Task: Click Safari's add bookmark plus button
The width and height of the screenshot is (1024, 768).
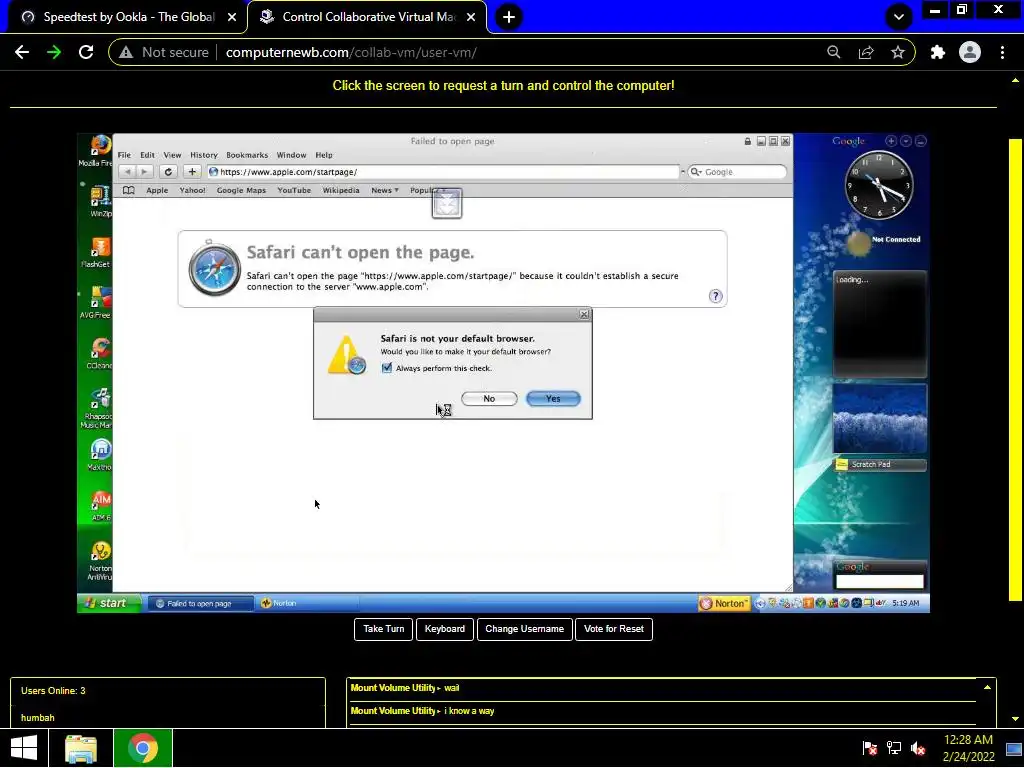Action: (x=192, y=172)
